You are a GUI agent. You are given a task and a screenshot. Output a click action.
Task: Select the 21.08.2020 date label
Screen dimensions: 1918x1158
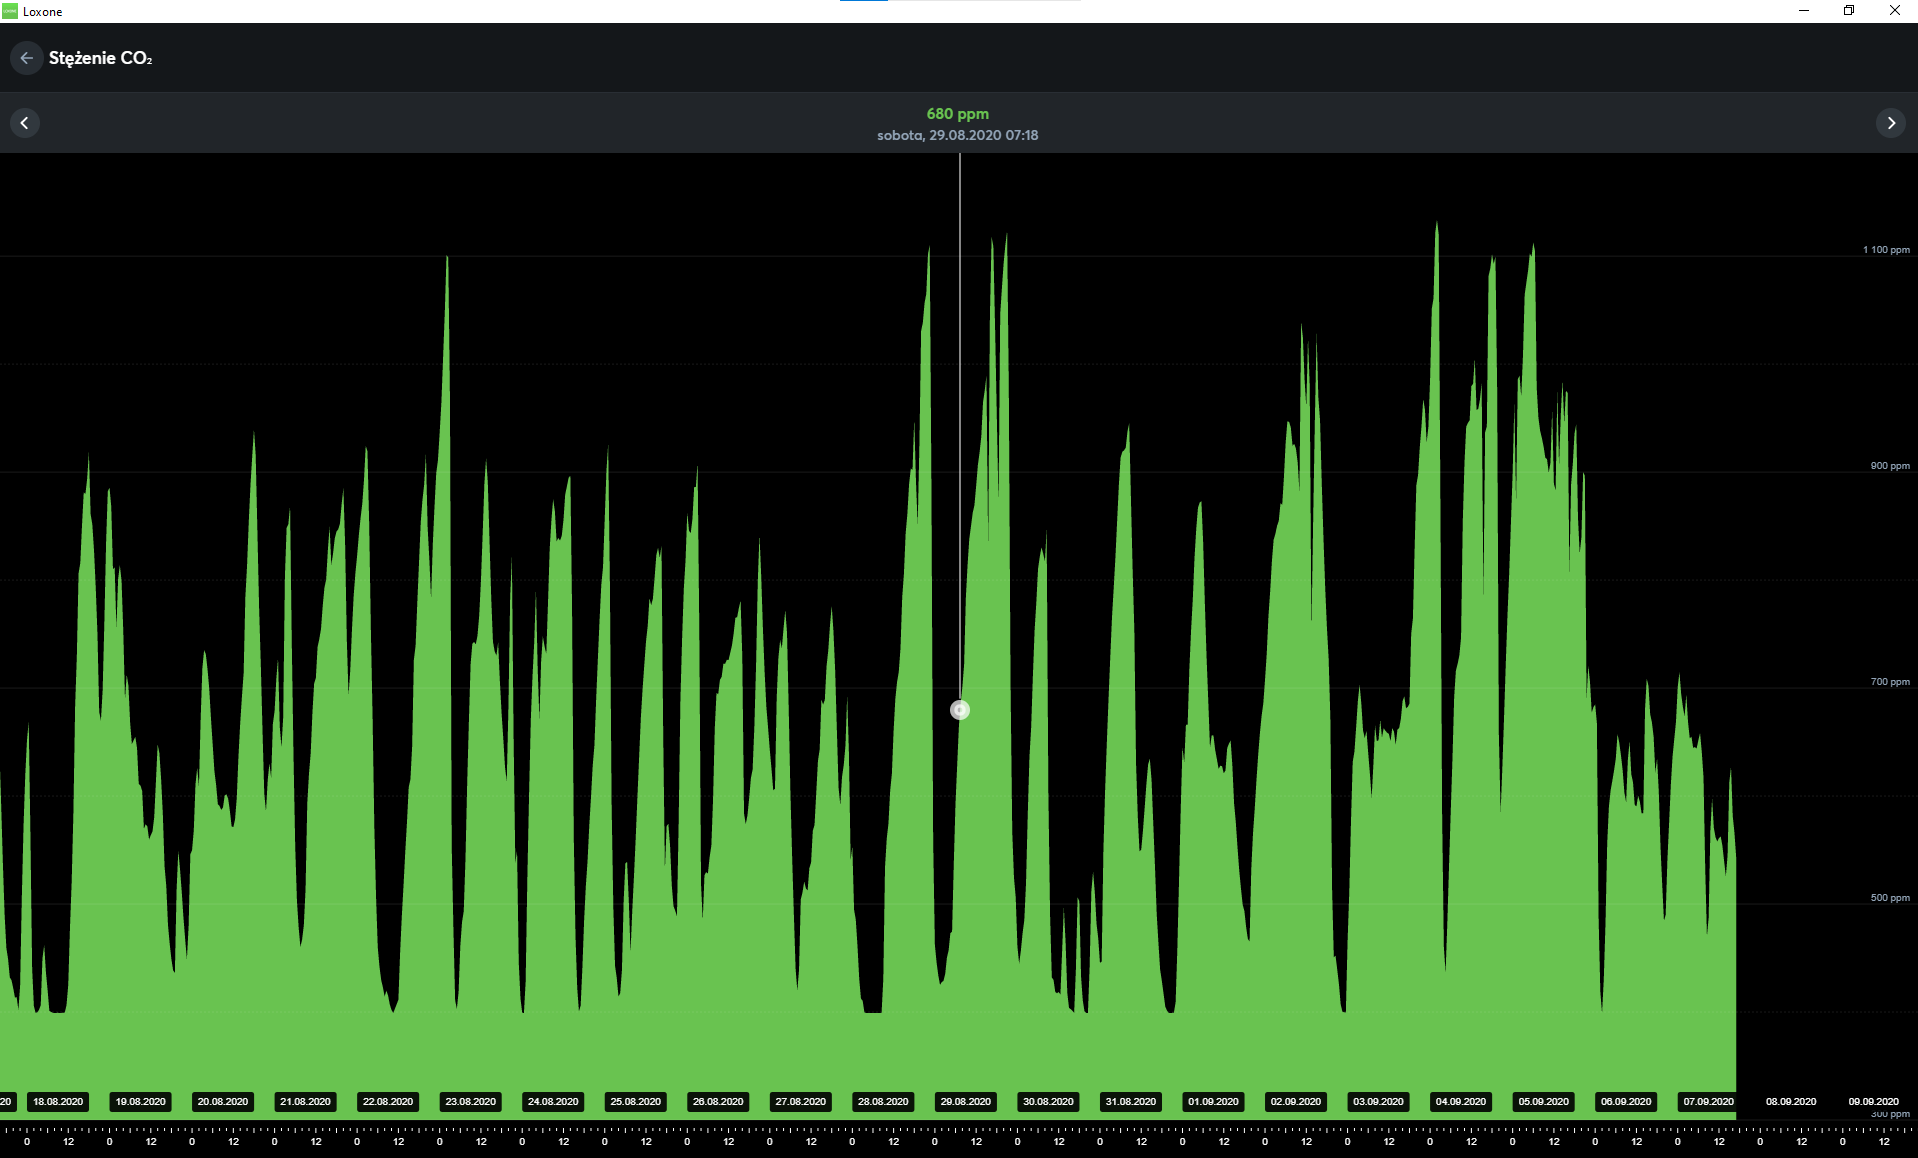pyautogui.click(x=305, y=1102)
